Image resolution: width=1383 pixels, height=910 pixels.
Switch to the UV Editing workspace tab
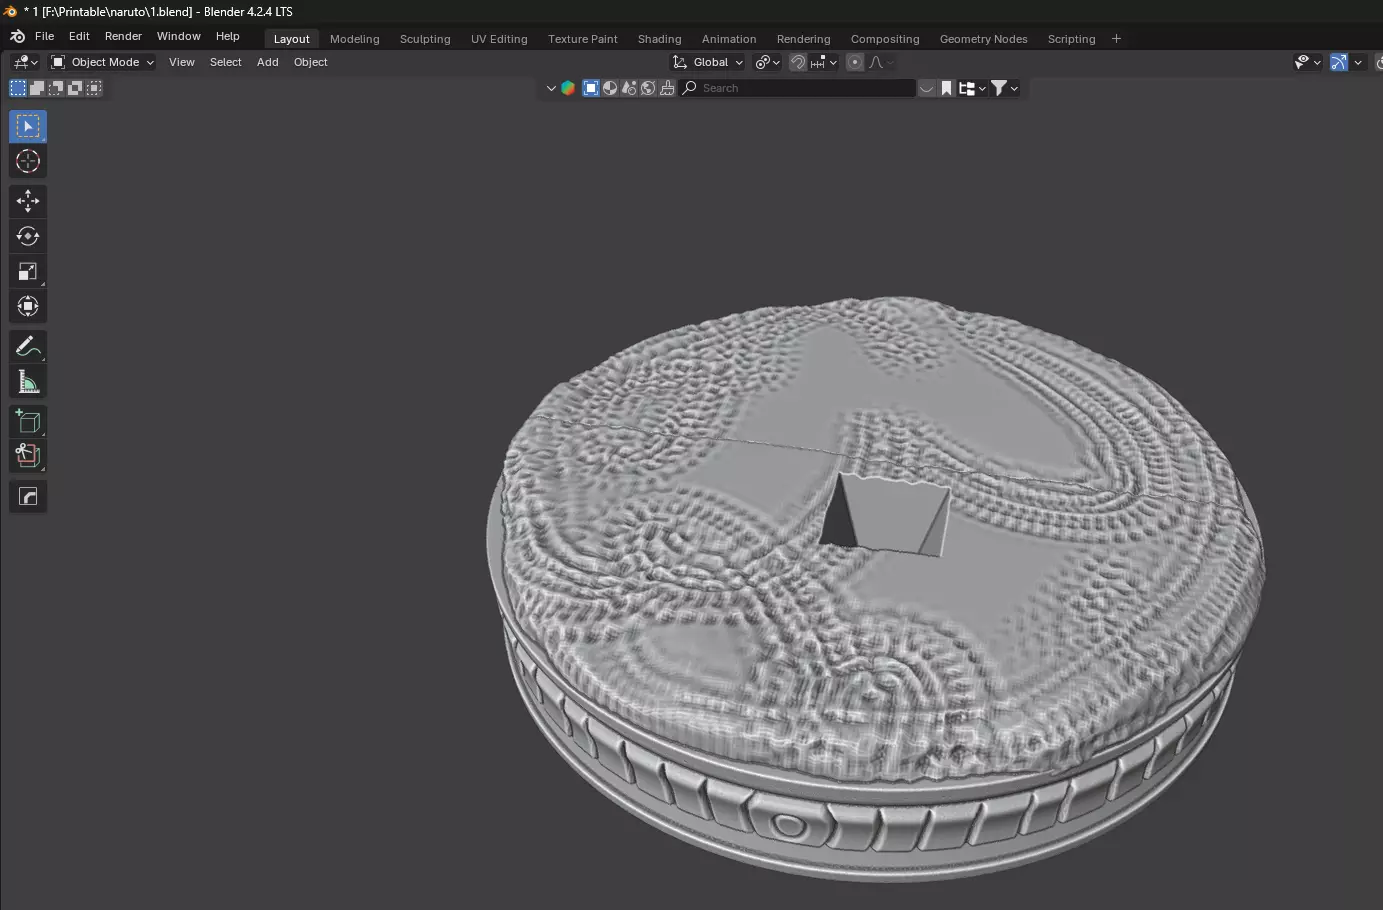click(x=499, y=39)
